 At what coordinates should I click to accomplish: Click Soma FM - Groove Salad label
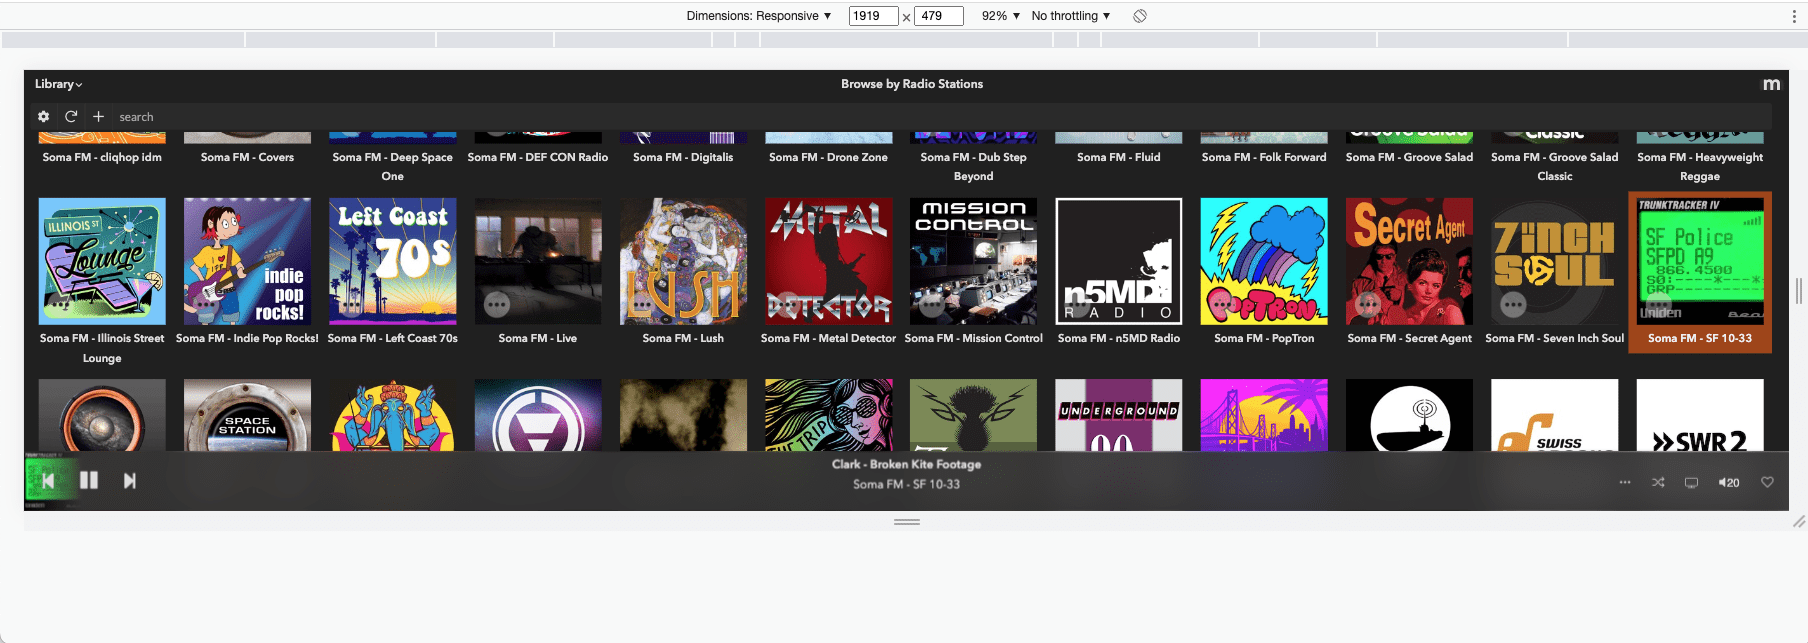pos(1410,157)
